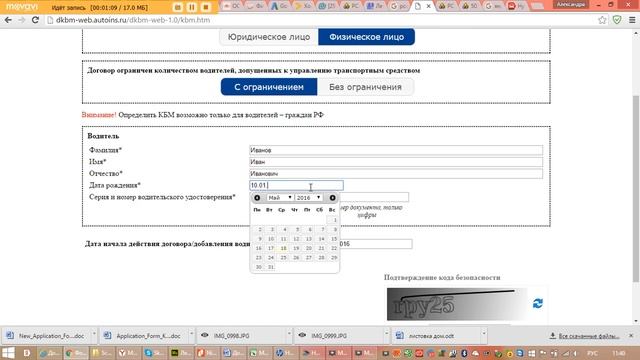Click the captcha image showing гру25

457,304
